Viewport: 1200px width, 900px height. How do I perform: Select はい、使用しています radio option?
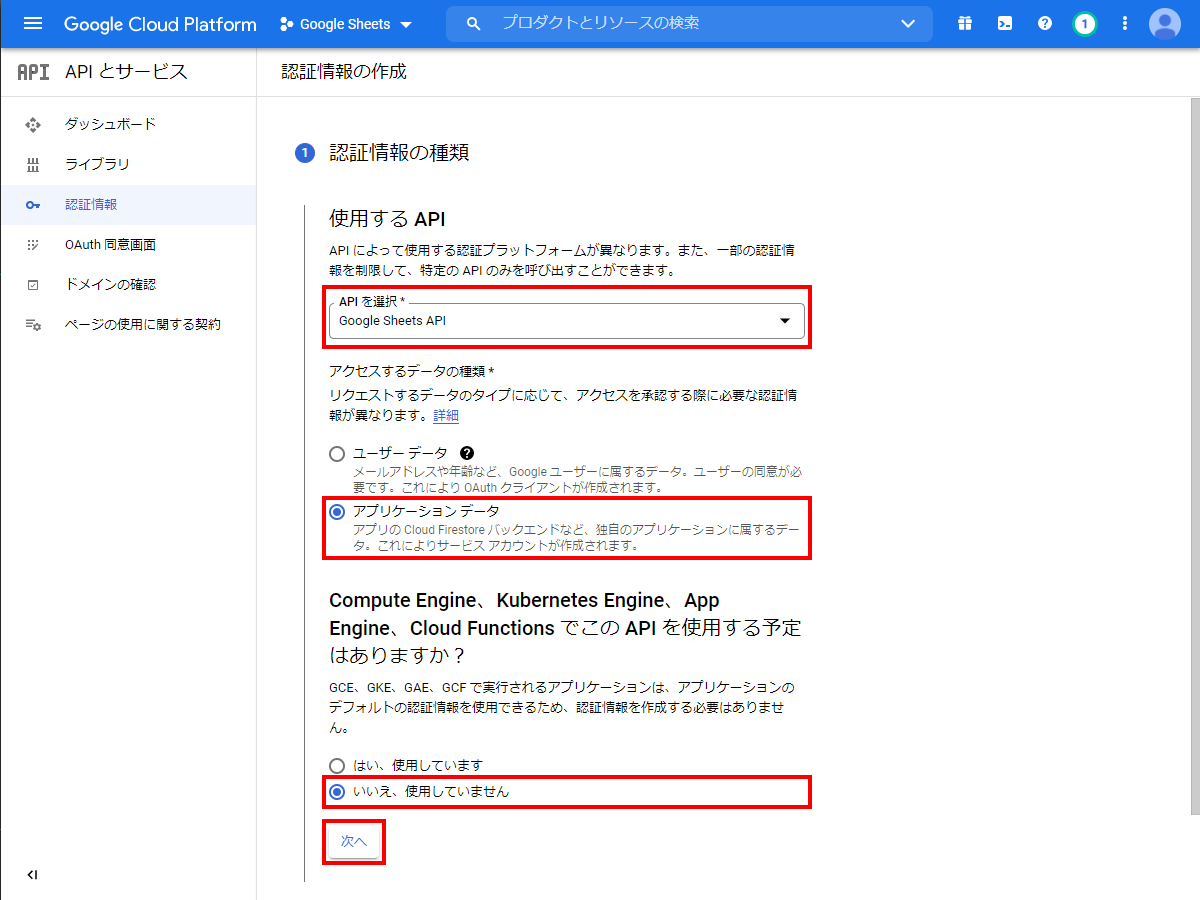(337, 766)
